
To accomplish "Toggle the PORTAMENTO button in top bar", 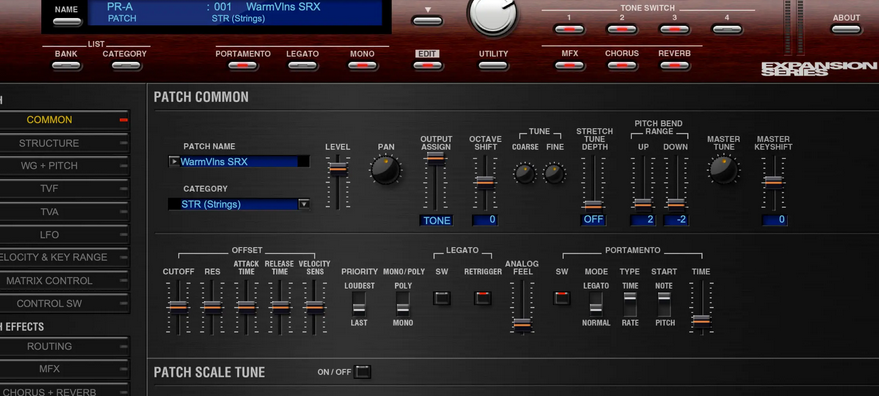I will 243,66.
